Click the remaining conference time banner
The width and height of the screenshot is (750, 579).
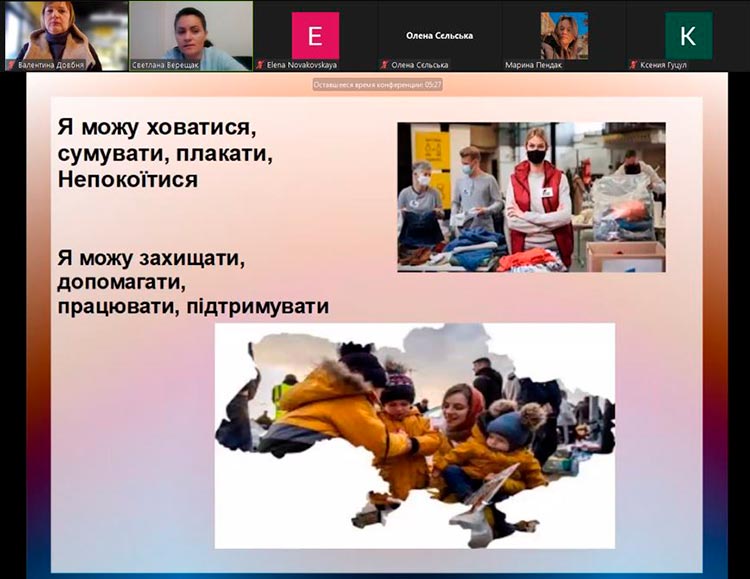coord(377,85)
